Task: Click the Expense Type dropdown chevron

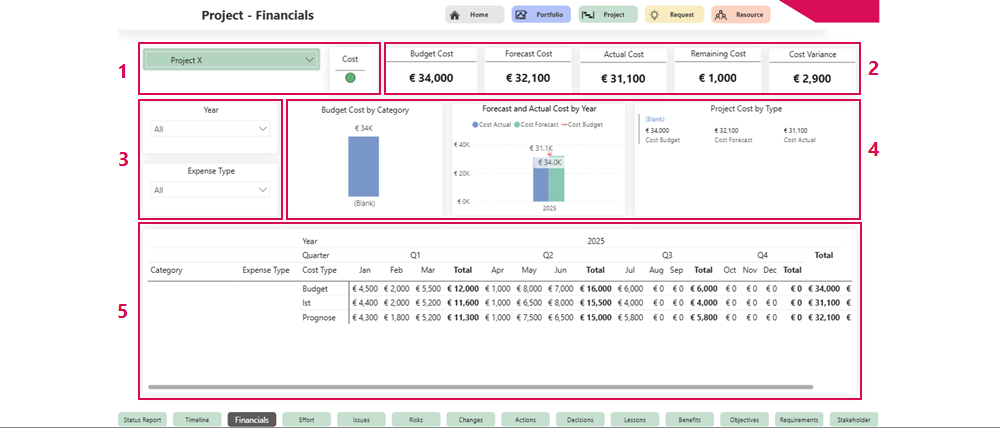Action: (x=263, y=190)
